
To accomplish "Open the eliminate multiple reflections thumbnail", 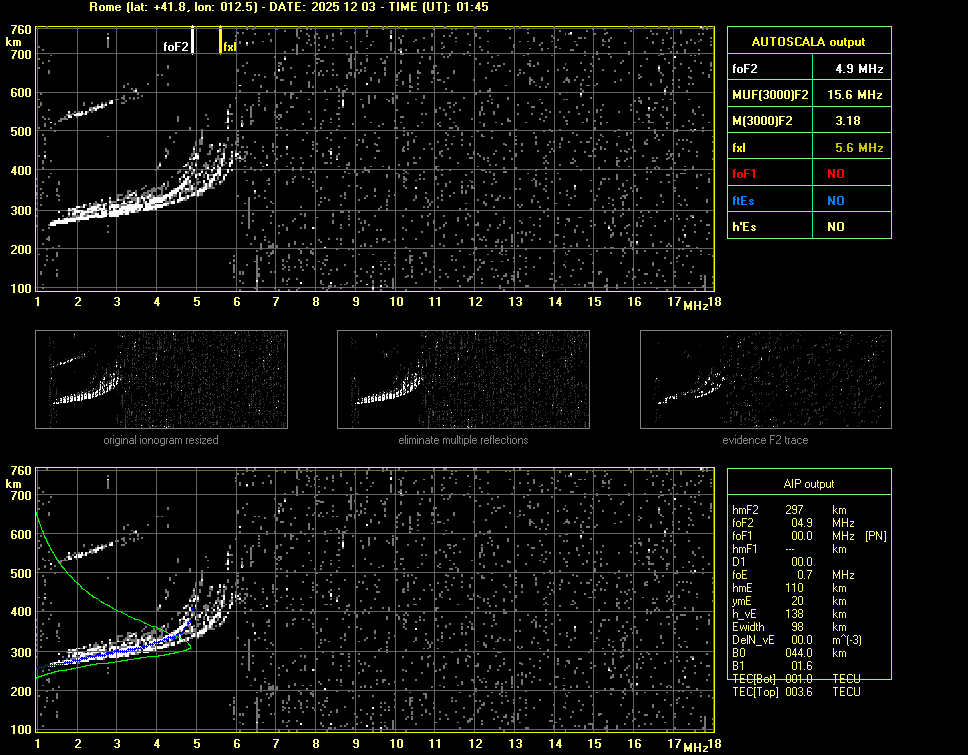I will pos(463,380).
